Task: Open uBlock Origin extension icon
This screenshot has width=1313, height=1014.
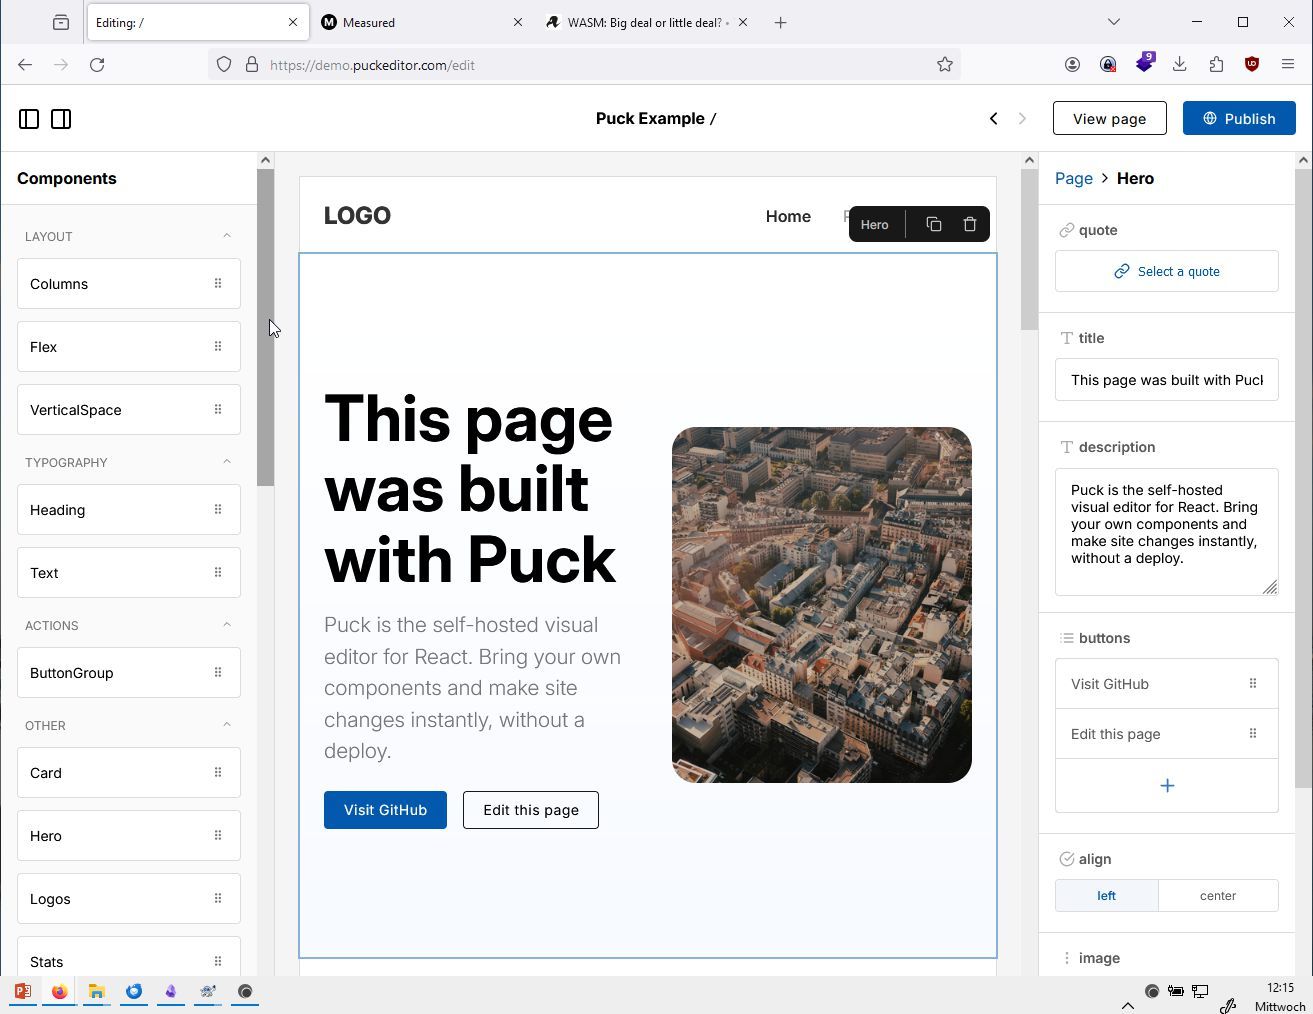Action: tap(1252, 65)
